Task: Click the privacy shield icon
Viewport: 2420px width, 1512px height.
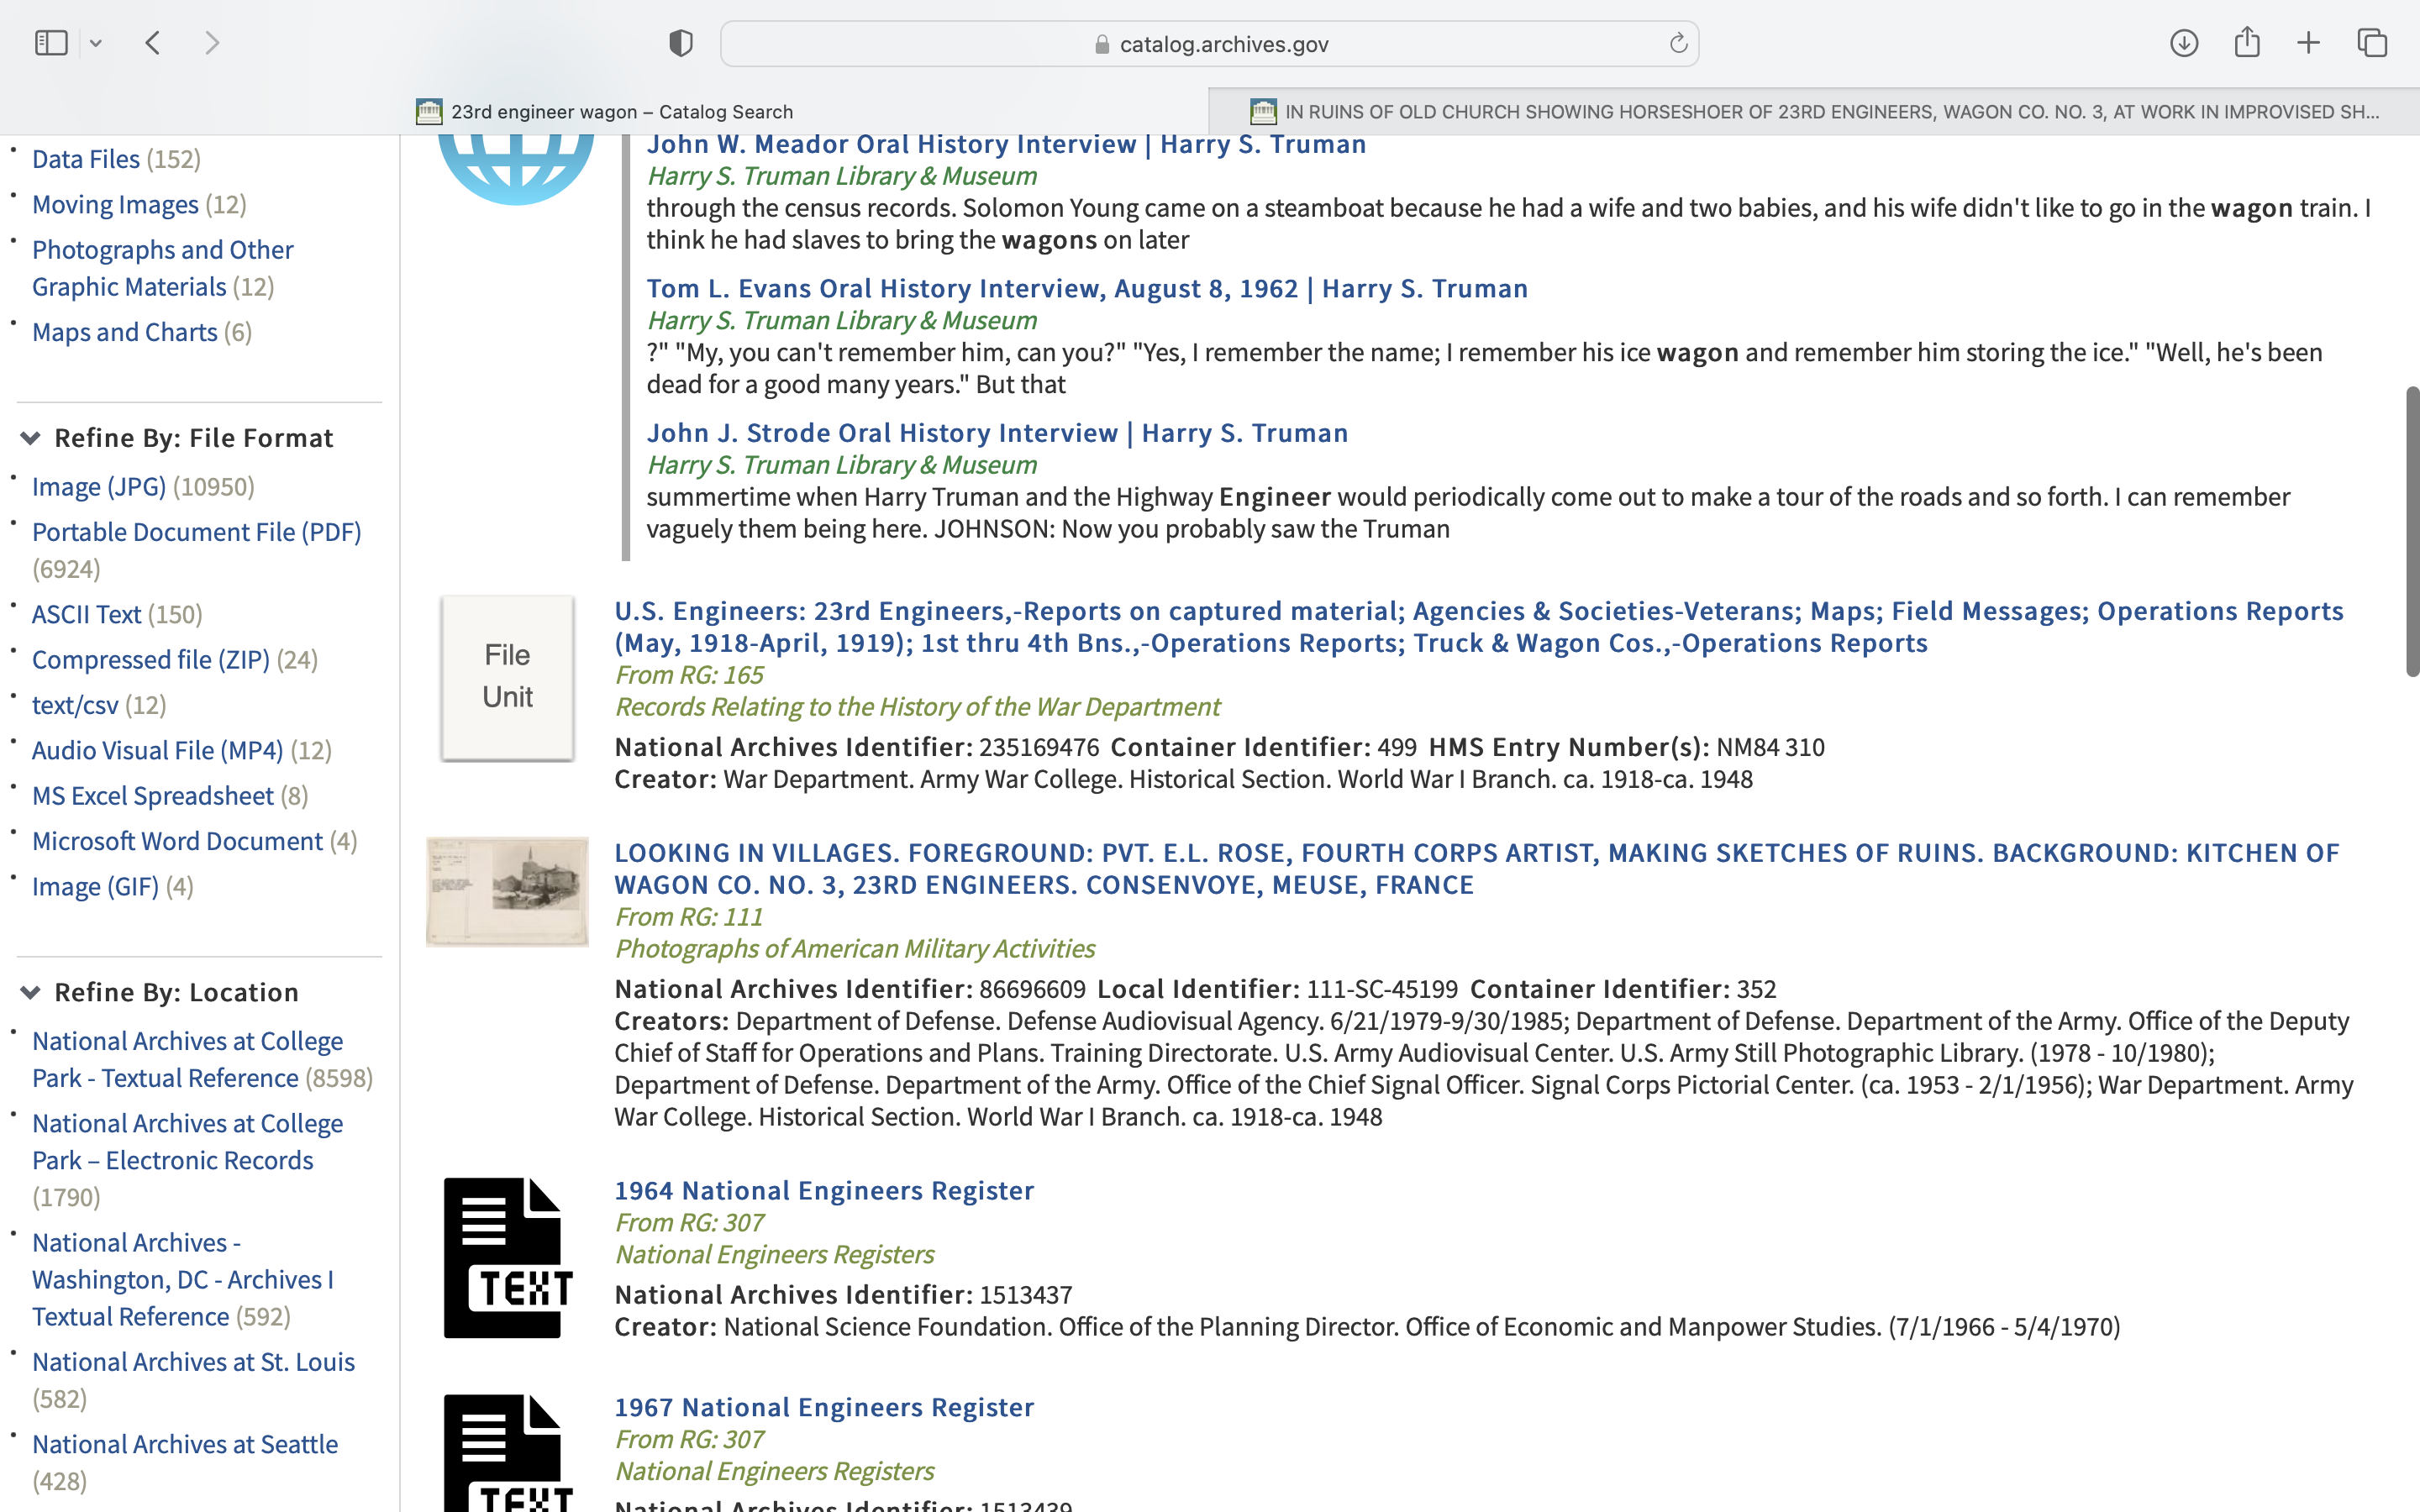Action: pyautogui.click(x=681, y=43)
